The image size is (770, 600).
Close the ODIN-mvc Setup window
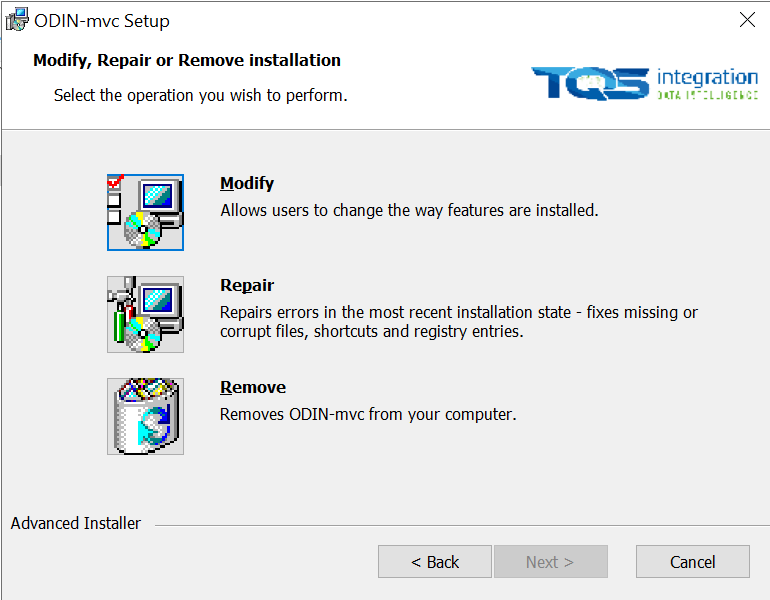746,20
